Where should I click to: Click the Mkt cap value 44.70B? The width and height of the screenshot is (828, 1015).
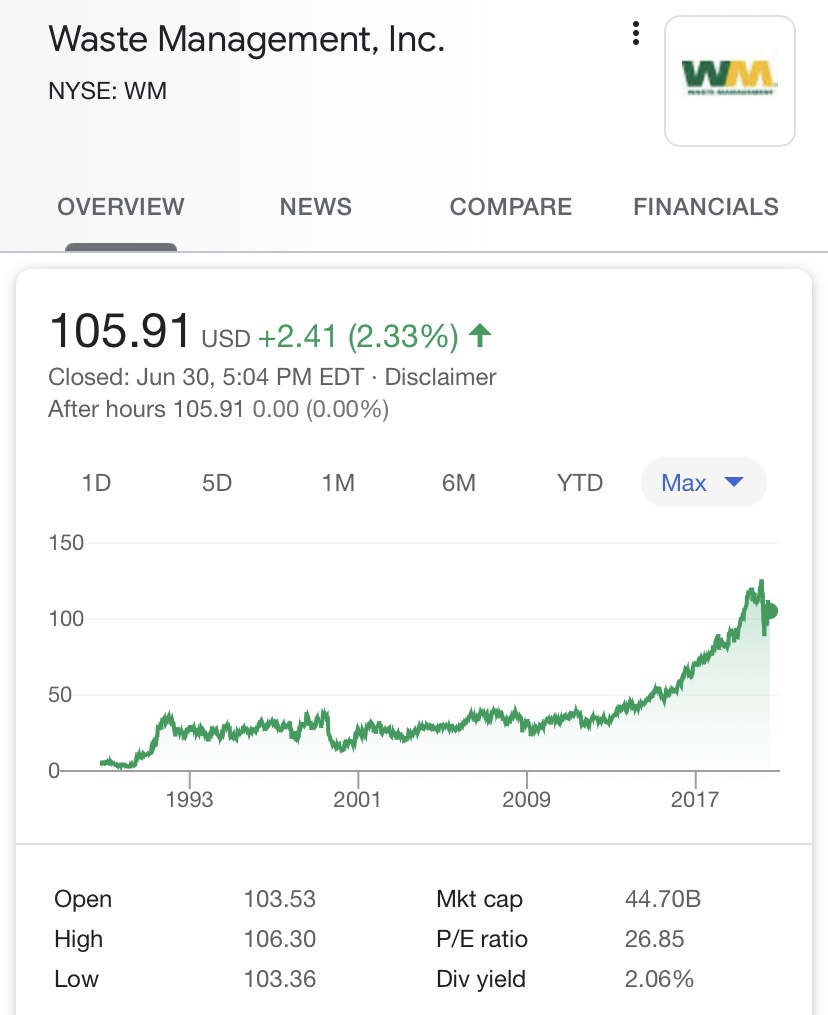click(x=662, y=899)
